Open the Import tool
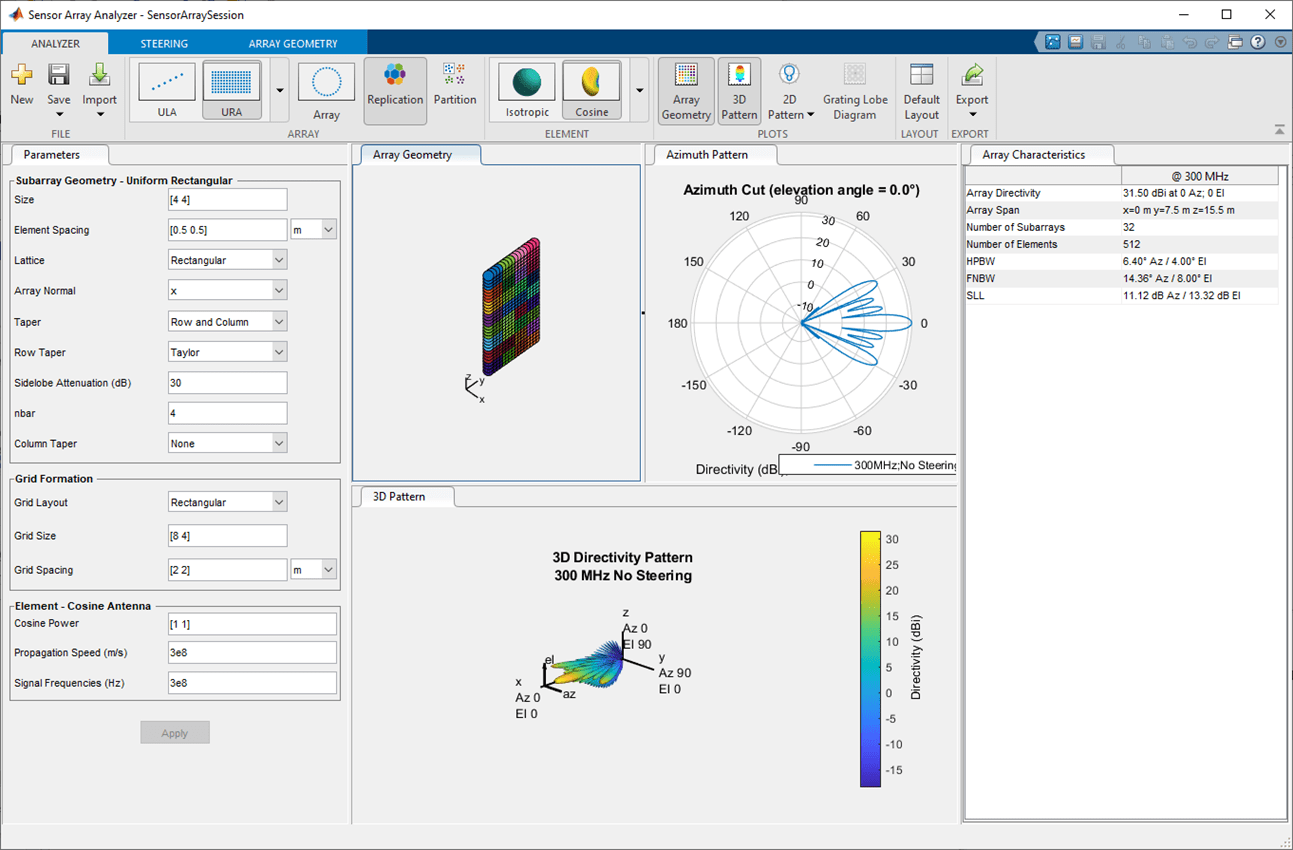This screenshot has height=850, width=1293. point(99,90)
